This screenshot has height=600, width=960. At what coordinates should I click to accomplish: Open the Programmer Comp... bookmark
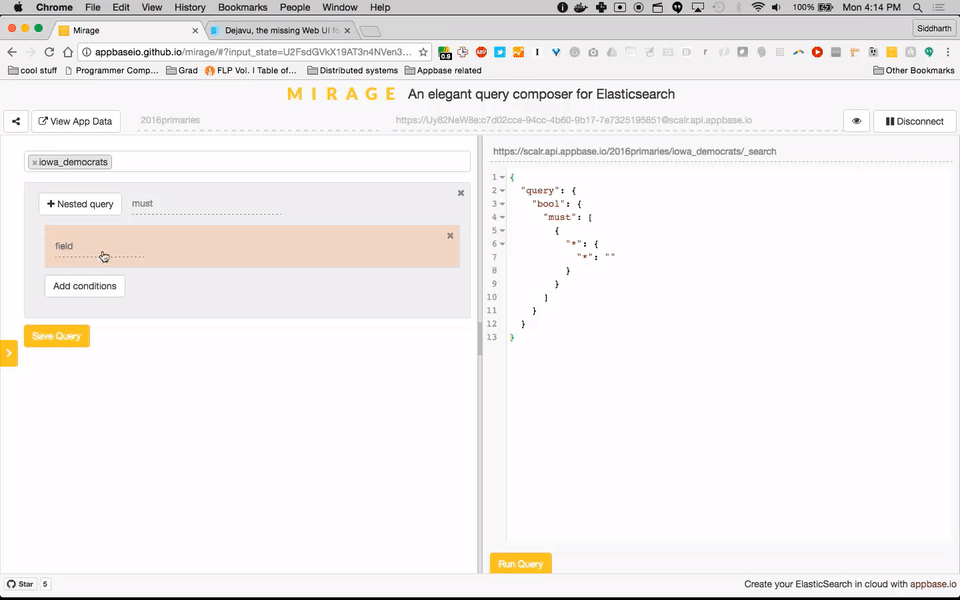click(111, 70)
